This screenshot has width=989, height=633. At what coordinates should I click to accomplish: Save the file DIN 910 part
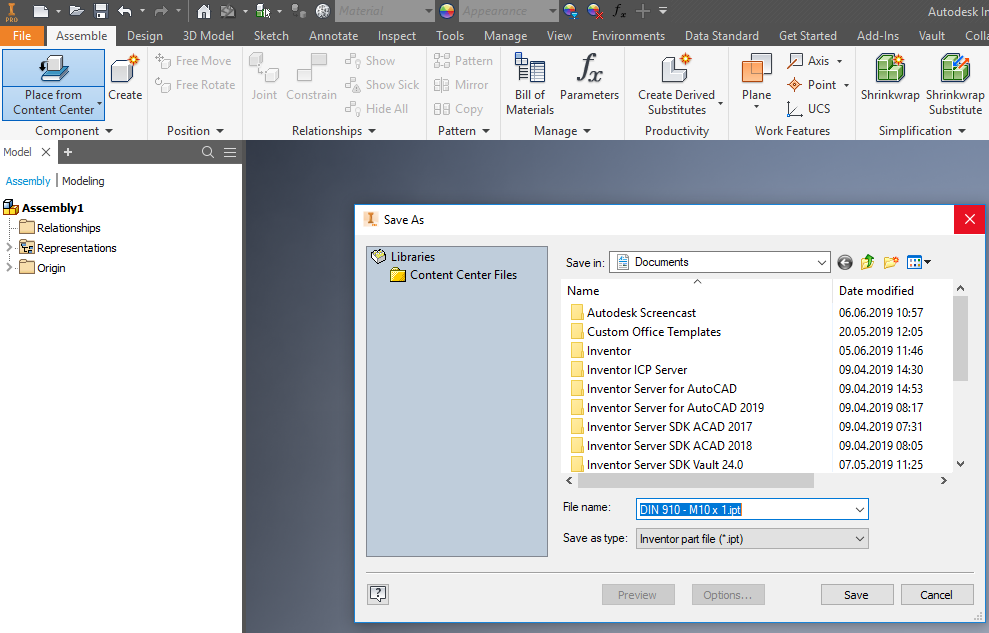click(x=857, y=594)
